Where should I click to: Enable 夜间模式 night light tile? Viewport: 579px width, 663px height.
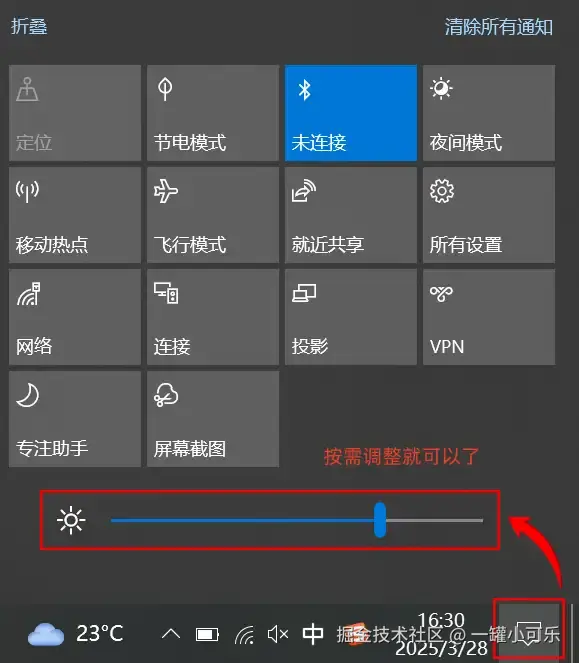click(489, 113)
